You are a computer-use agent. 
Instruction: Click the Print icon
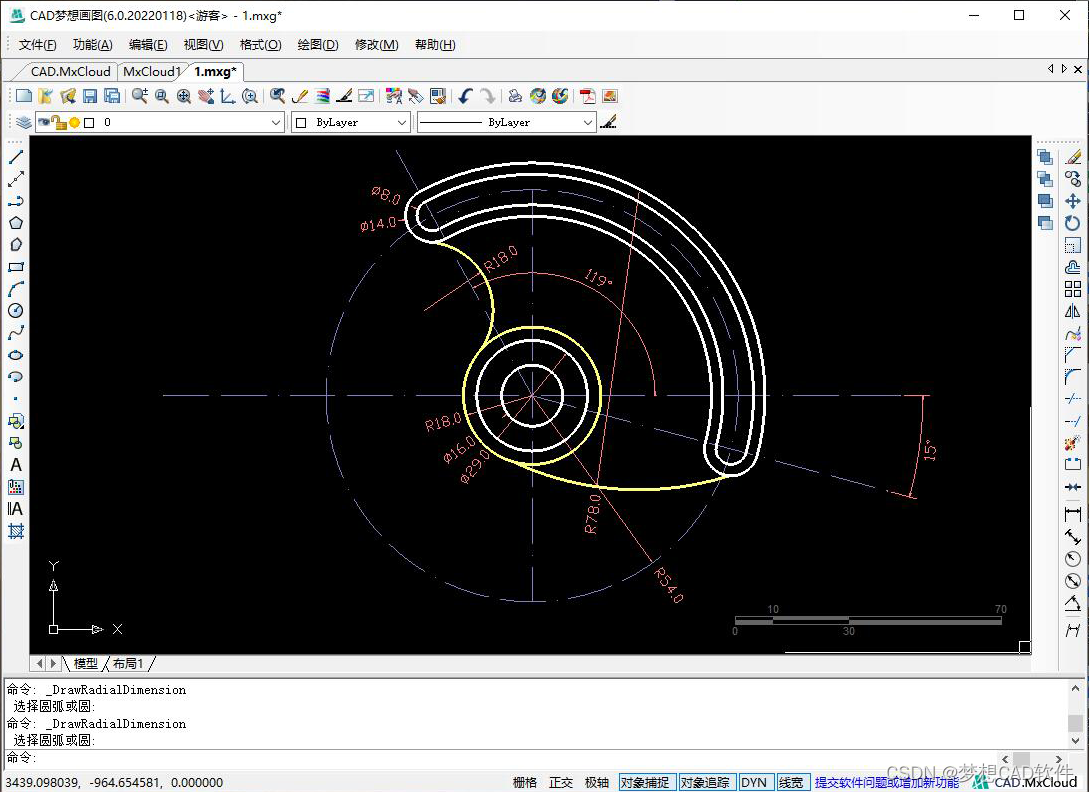515,96
